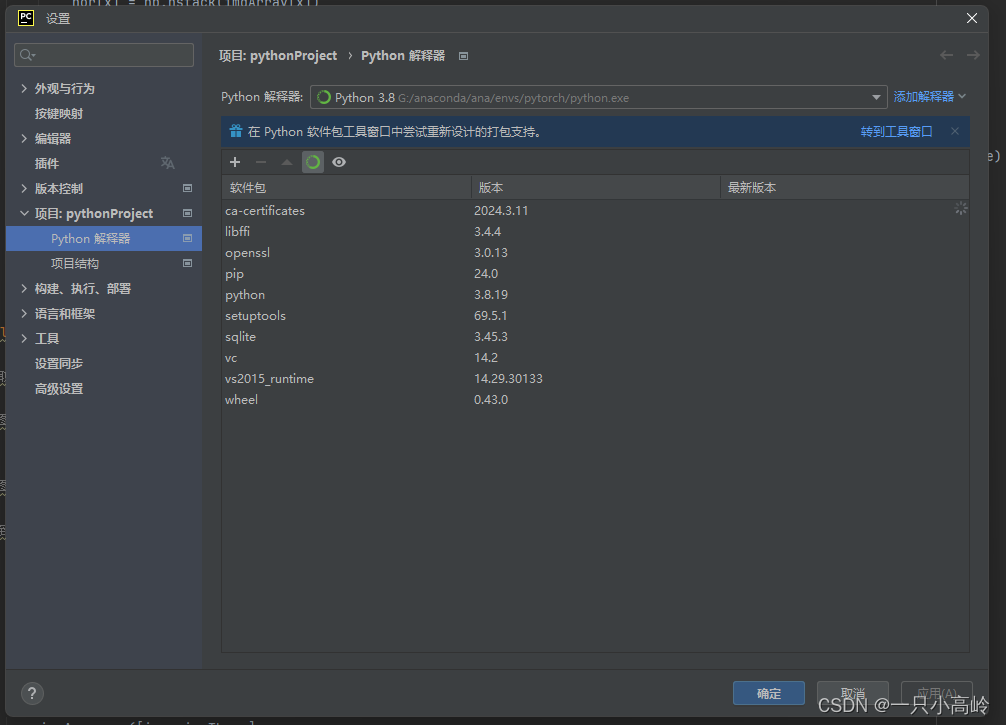
Task: Click the 版本 column header
Action: click(595, 187)
